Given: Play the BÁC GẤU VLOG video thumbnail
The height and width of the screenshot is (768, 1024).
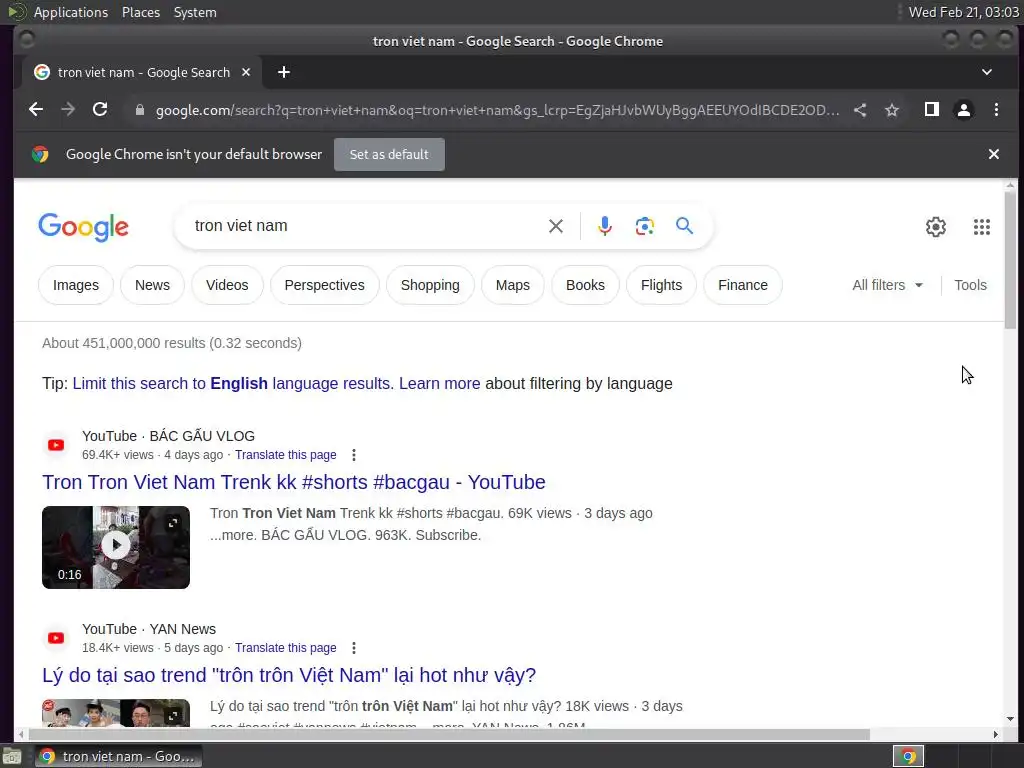Looking at the screenshot, I should click(116, 547).
